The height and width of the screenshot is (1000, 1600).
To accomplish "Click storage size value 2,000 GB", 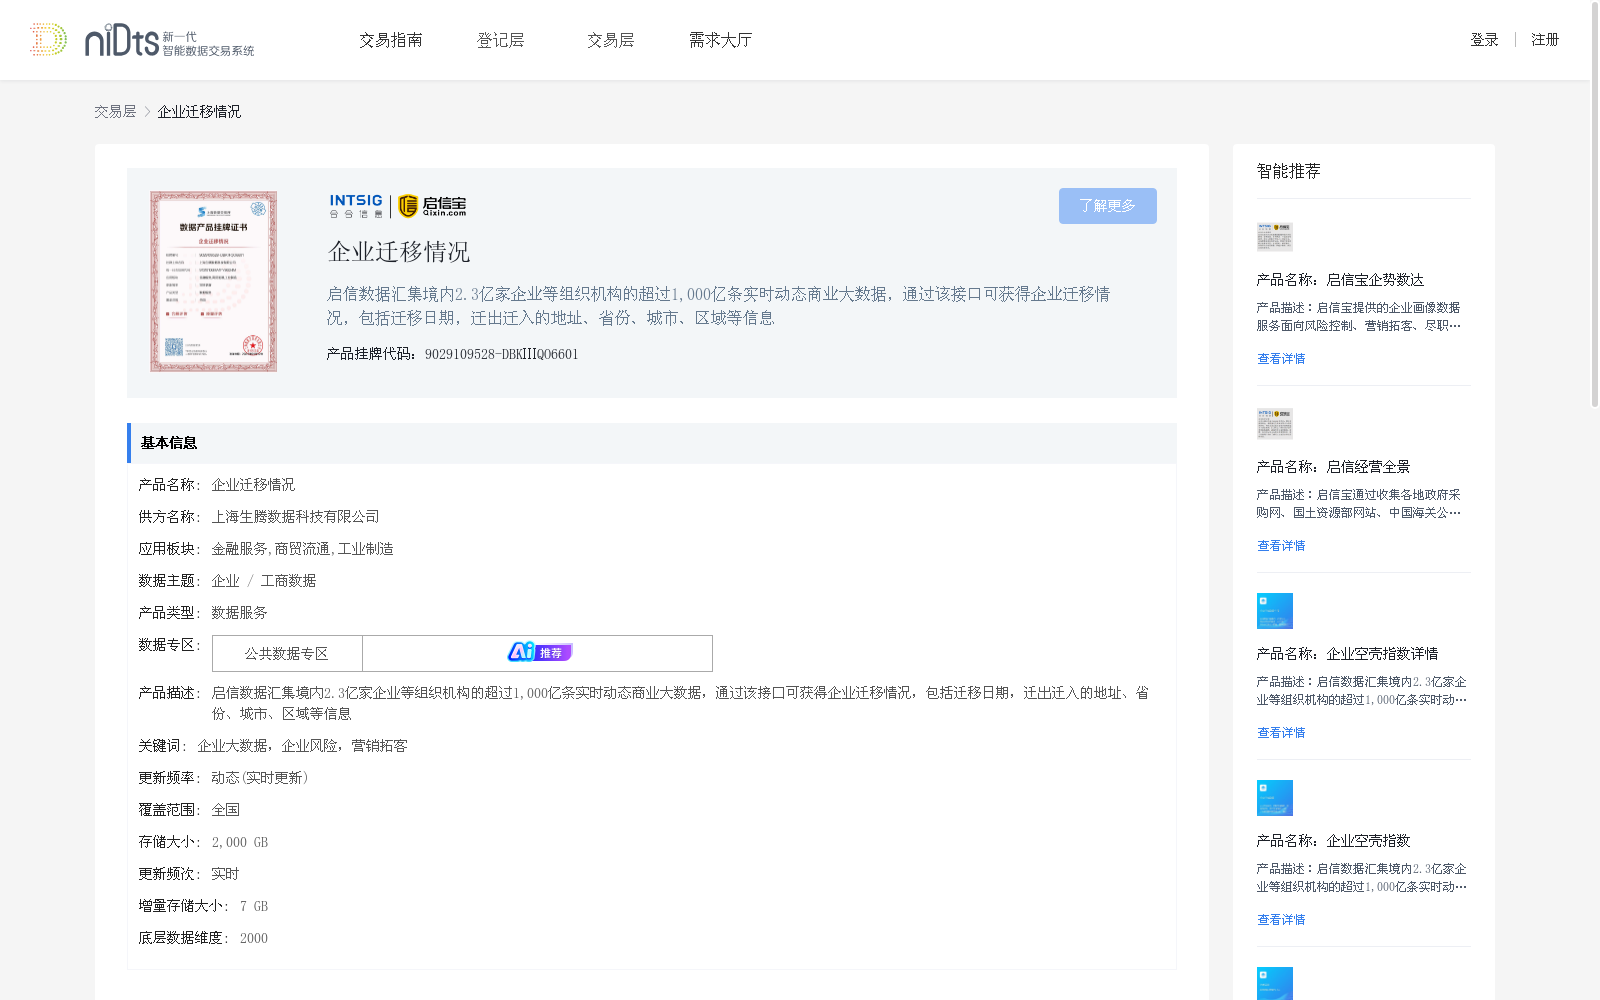I will click(239, 842).
